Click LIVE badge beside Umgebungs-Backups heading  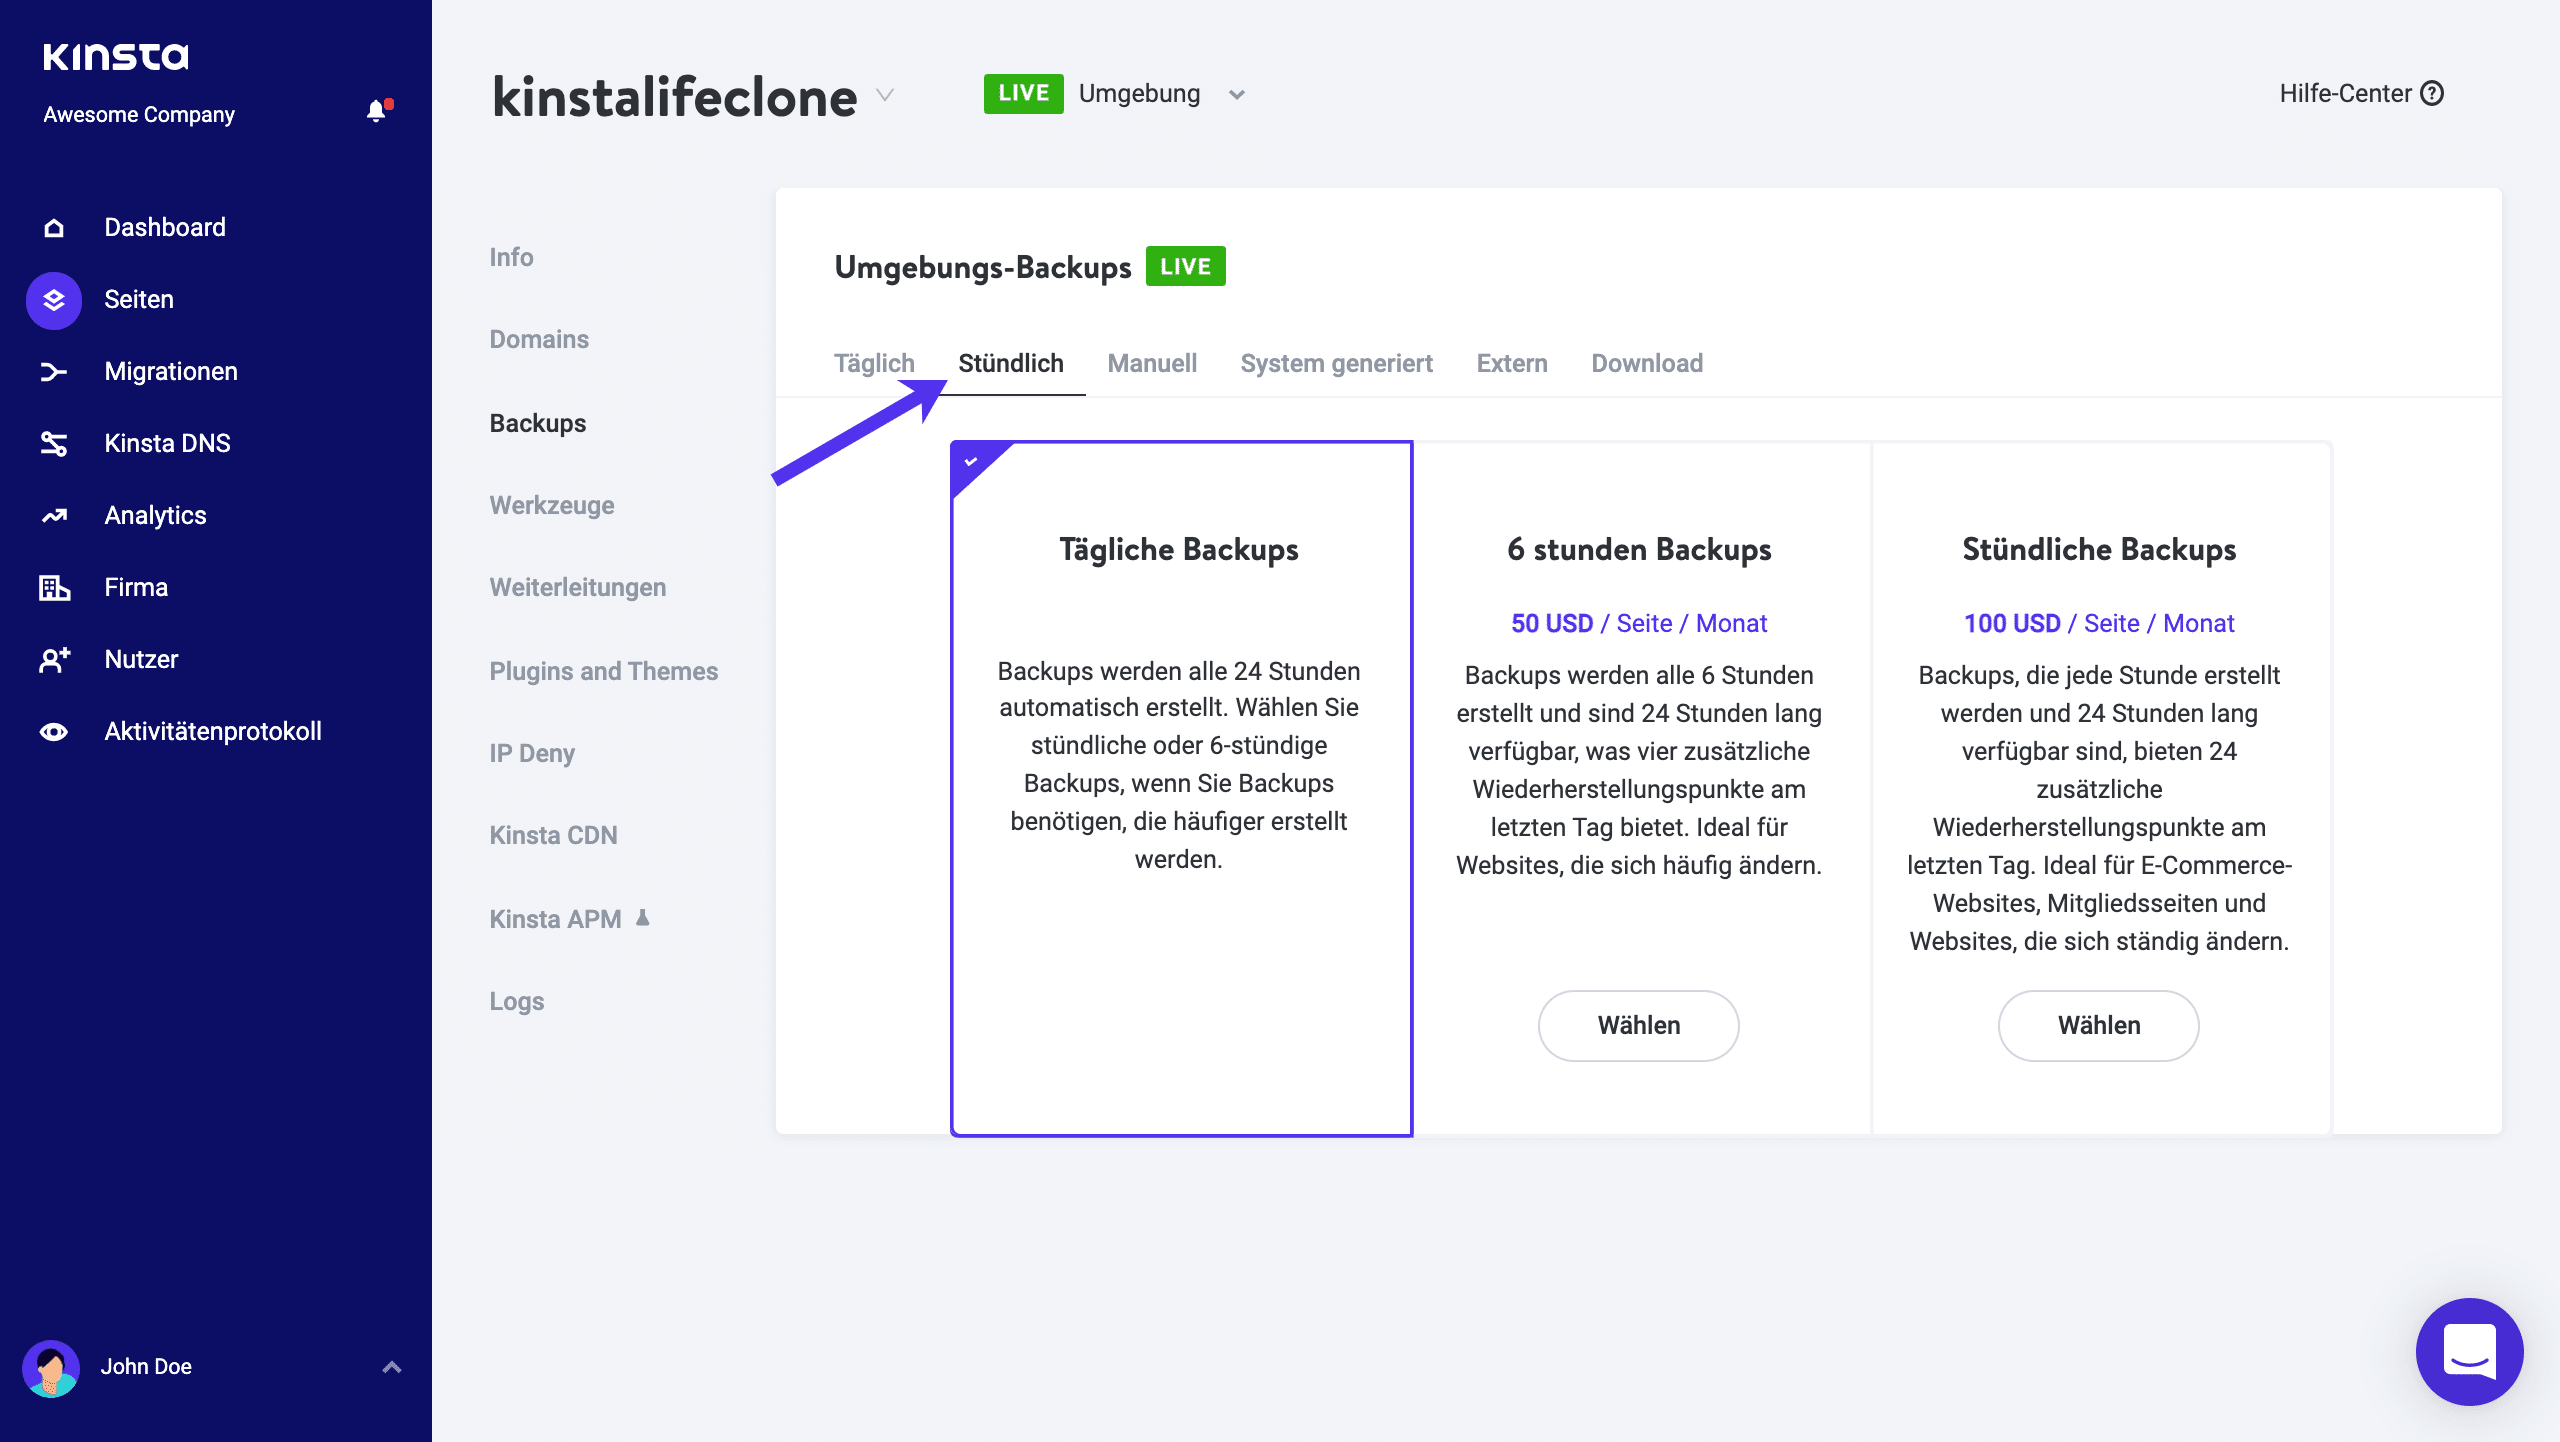(1185, 267)
